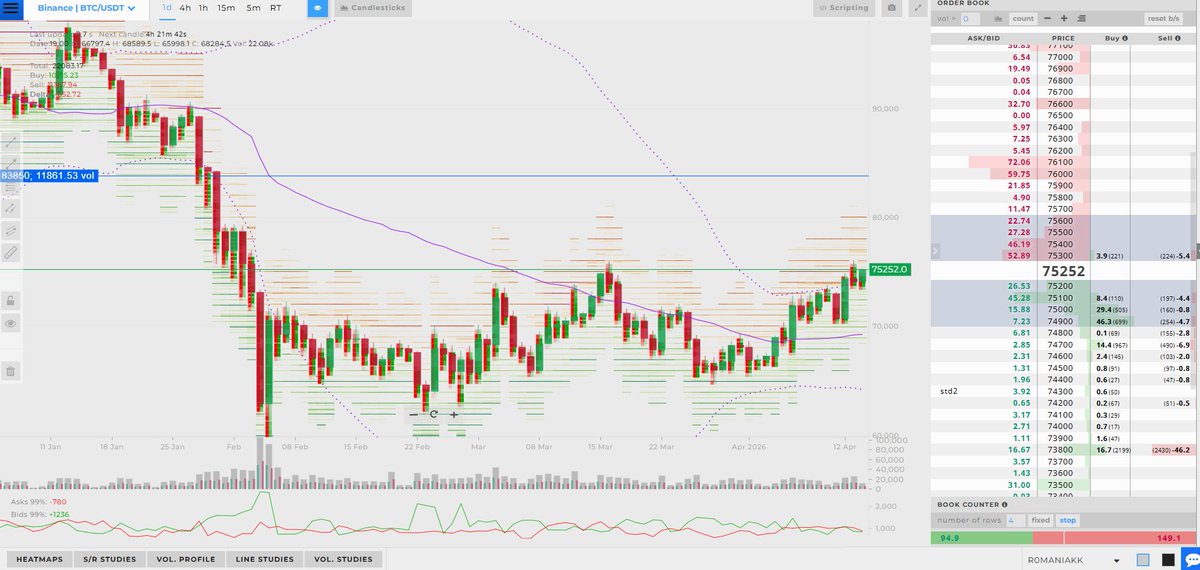Expand chart to fullscreen

(x=916, y=8)
